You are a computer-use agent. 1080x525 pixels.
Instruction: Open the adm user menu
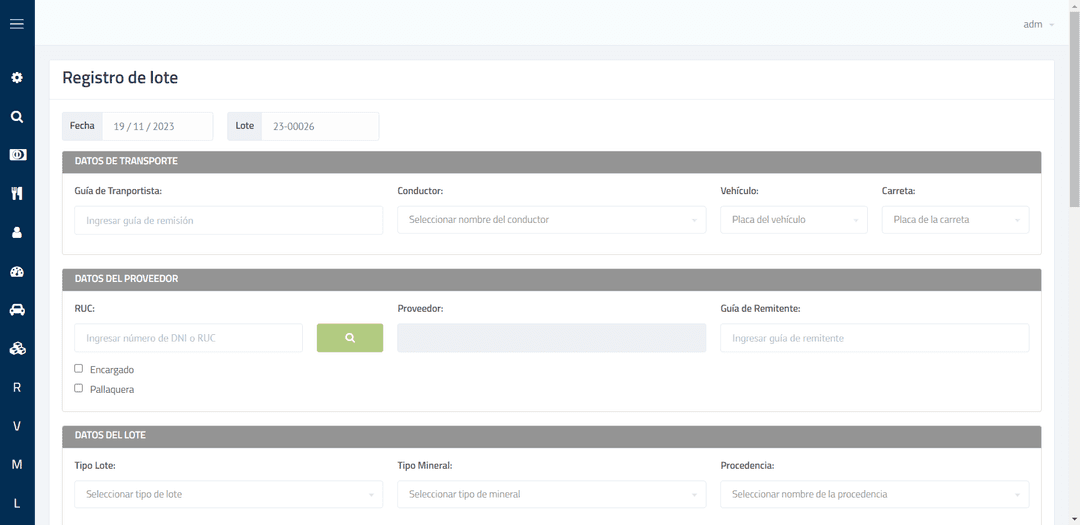pos(1038,24)
